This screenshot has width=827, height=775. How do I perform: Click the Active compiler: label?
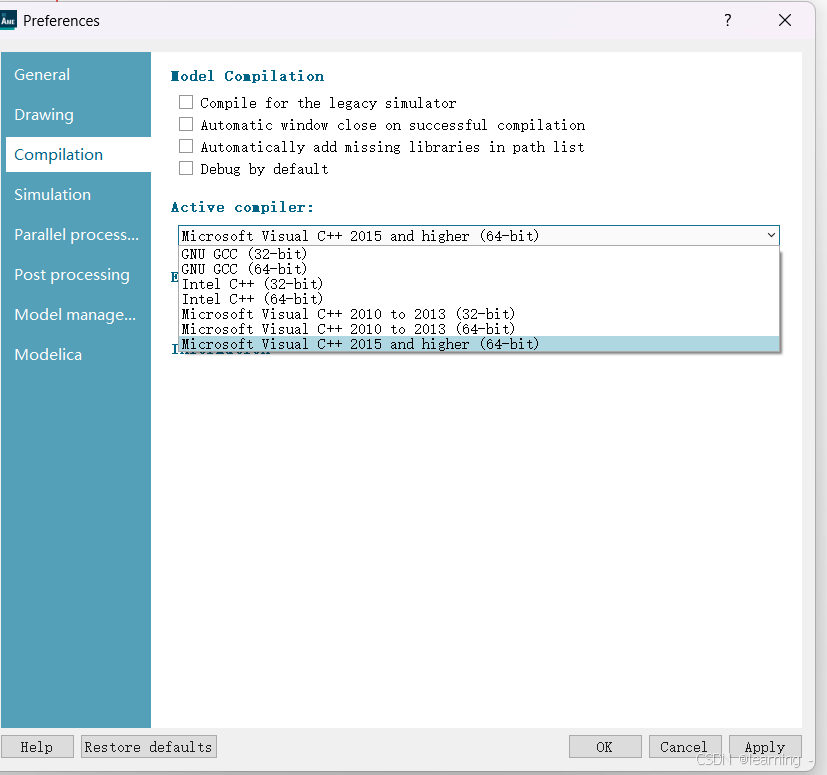242,207
